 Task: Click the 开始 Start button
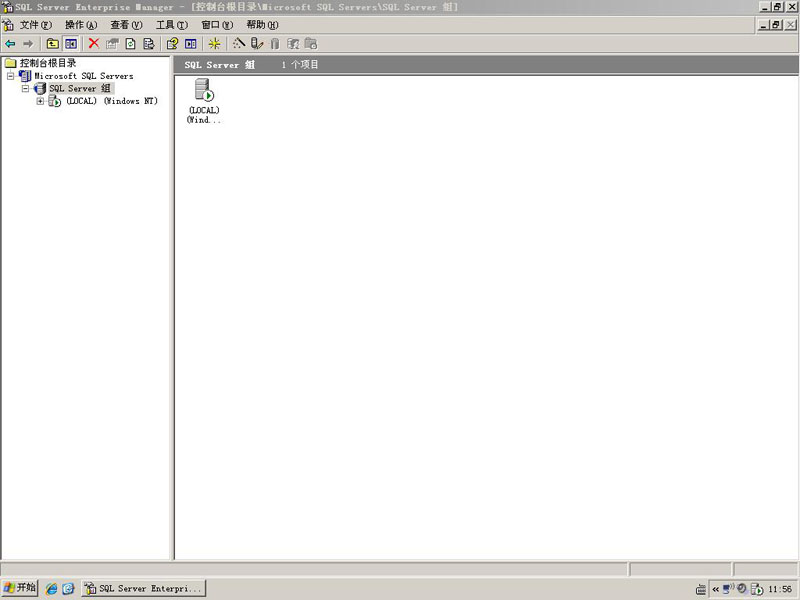tap(20, 588)
